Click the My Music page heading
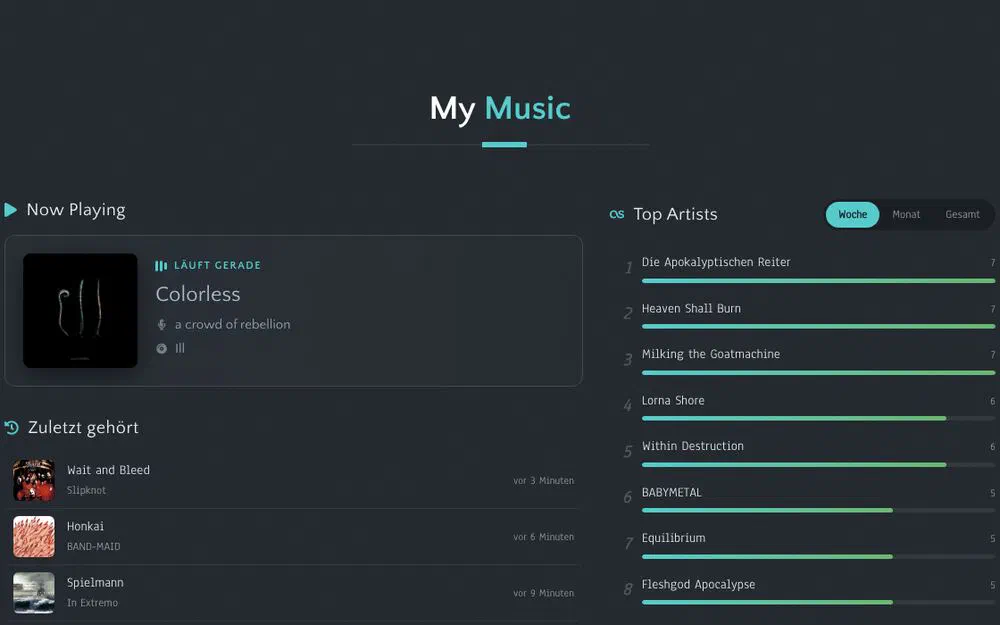Screen dimensions: 1000x625 click(x=500, y=108)
